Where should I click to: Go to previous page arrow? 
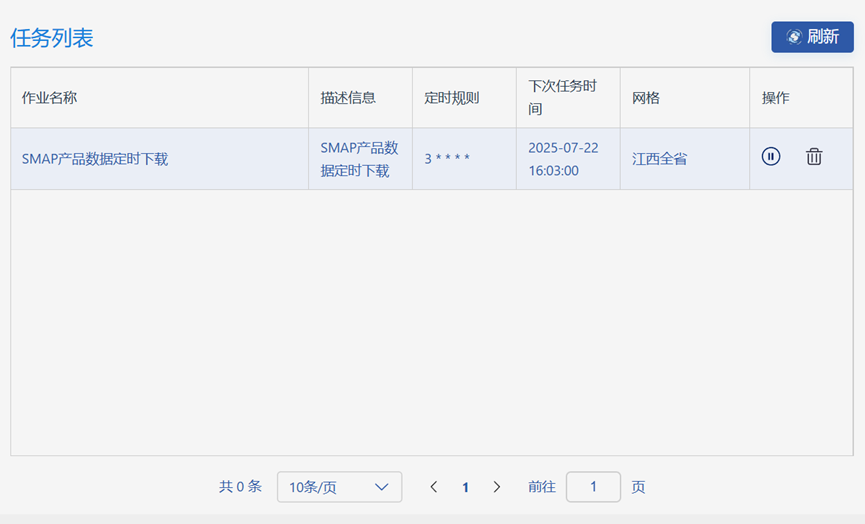point(434,486)
